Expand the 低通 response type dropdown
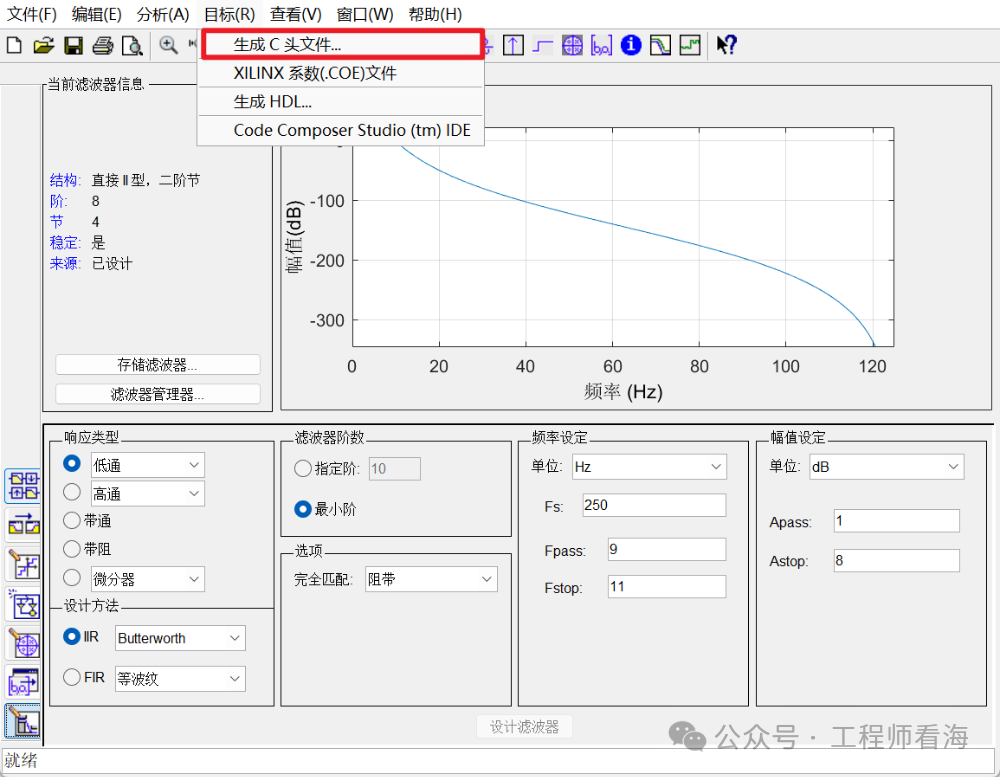 (x=147, y=465)
